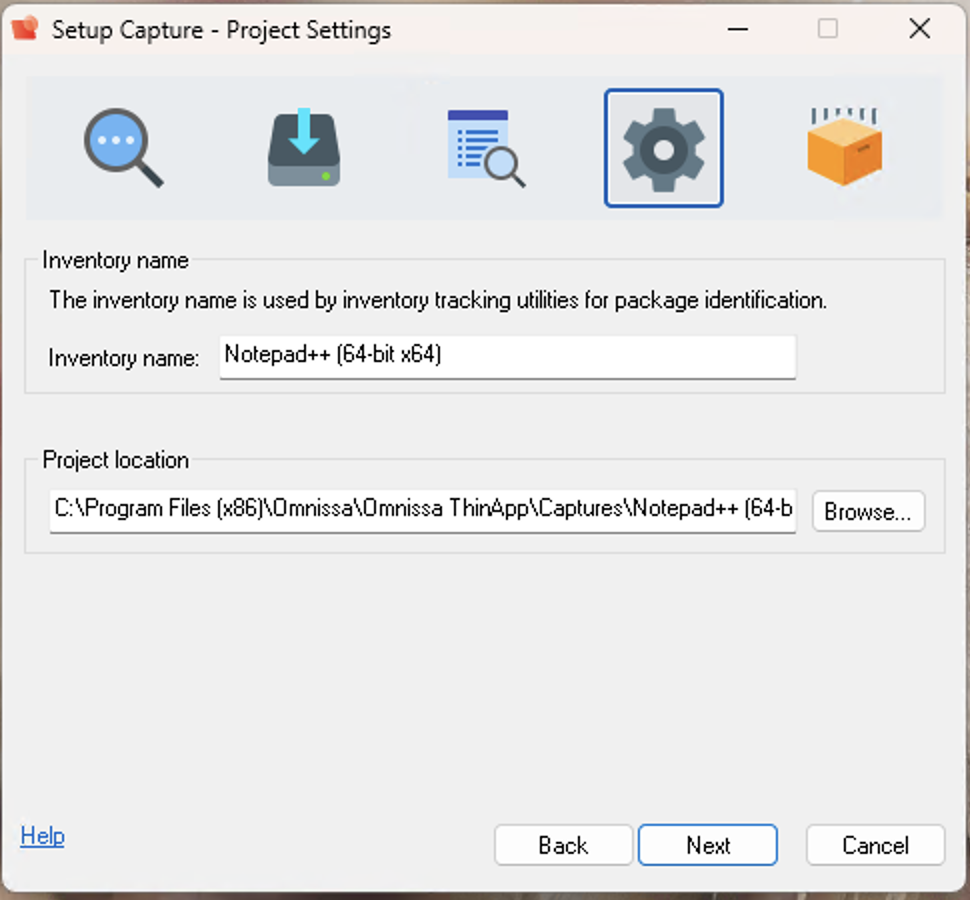Image resolution: width=970 pixels, height=900 pixels.
Task: Click the Notepad++ (64-bit x64) inventory text
Action: (333, 355)
